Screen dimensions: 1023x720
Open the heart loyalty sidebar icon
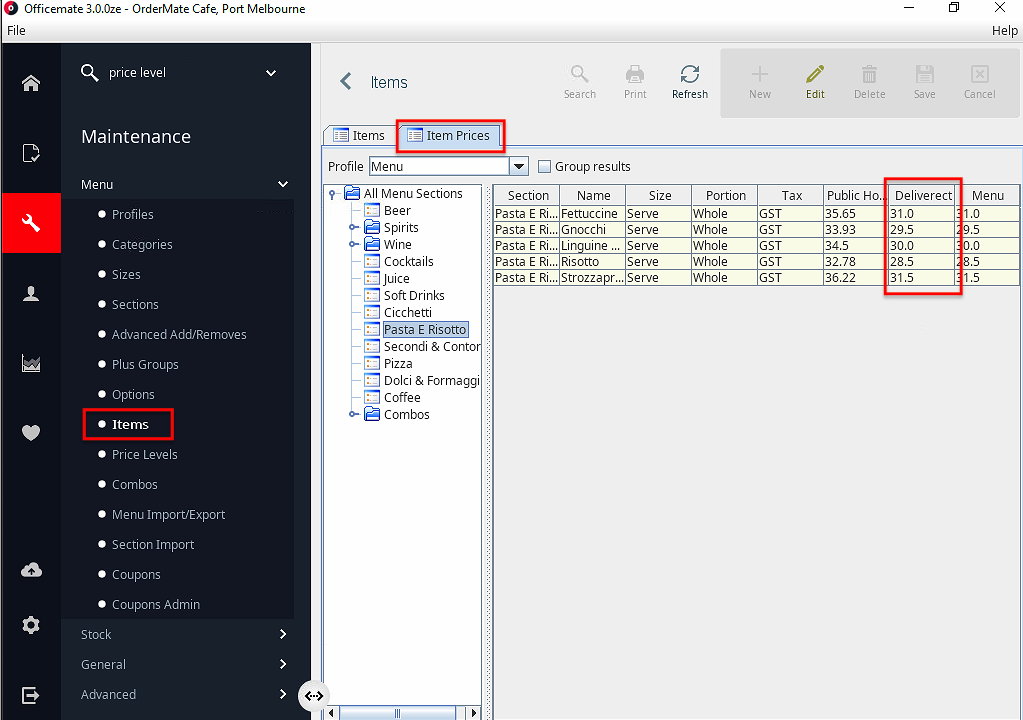31,432
